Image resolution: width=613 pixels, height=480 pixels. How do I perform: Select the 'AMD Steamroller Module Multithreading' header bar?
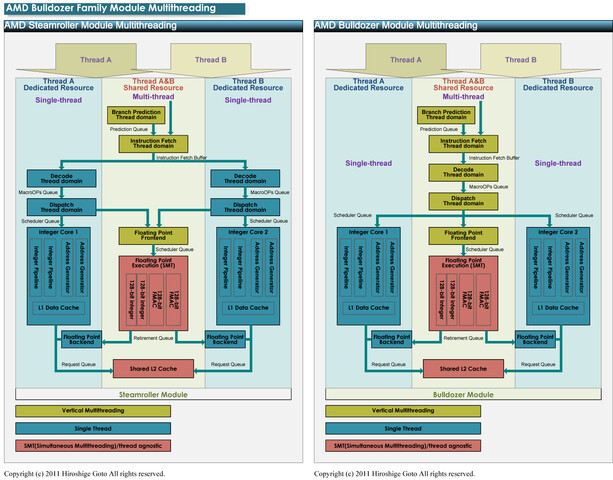tap(153, 26)
